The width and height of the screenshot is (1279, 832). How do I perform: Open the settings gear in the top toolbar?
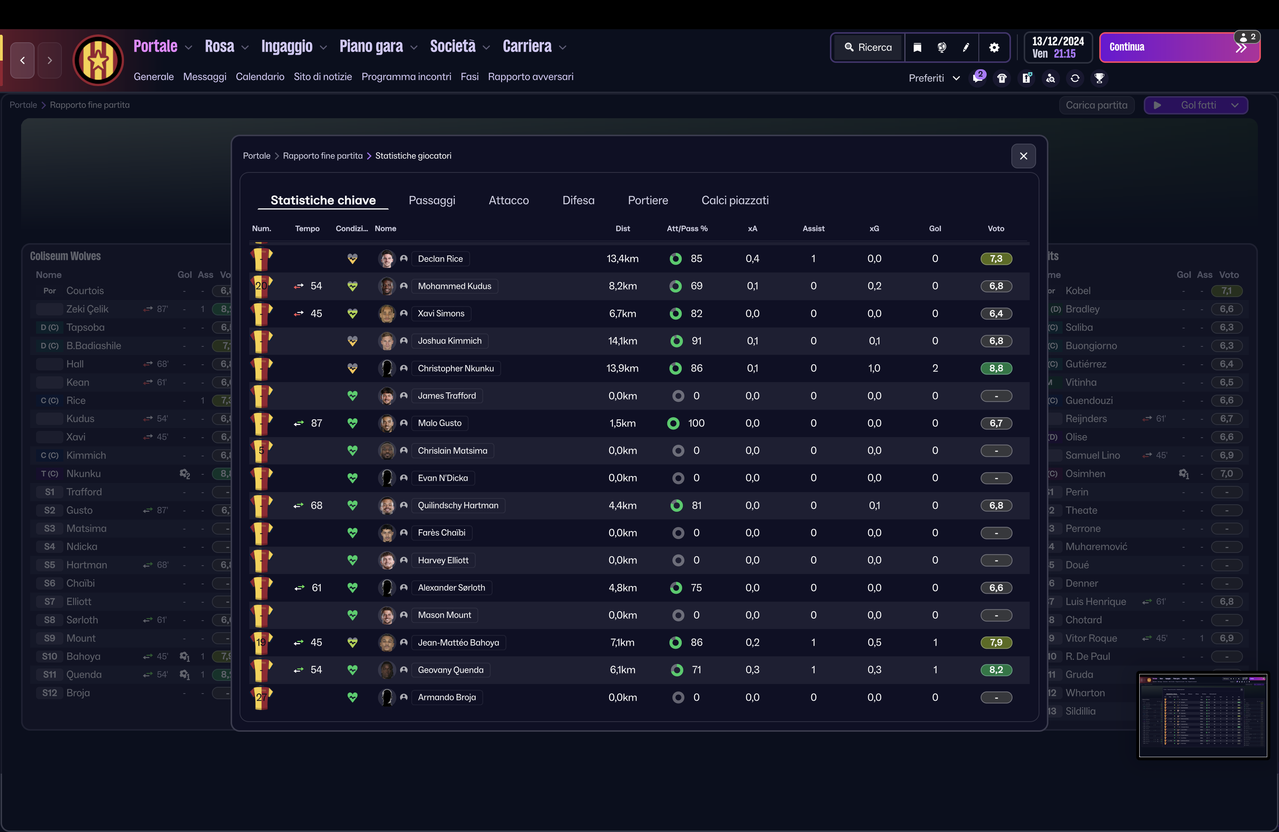coord(994,47)
